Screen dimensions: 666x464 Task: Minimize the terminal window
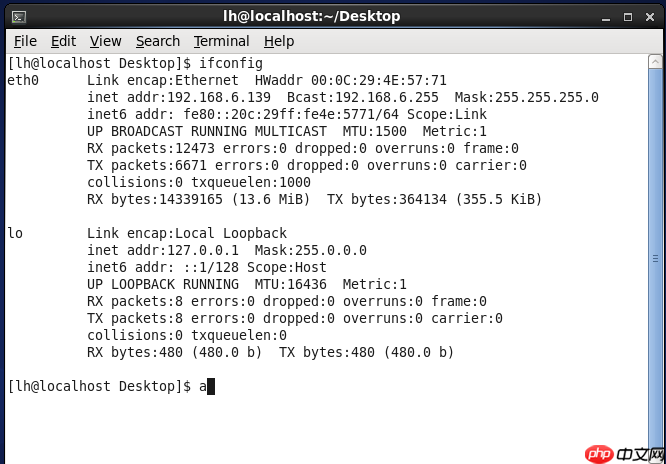click(604, 15)
